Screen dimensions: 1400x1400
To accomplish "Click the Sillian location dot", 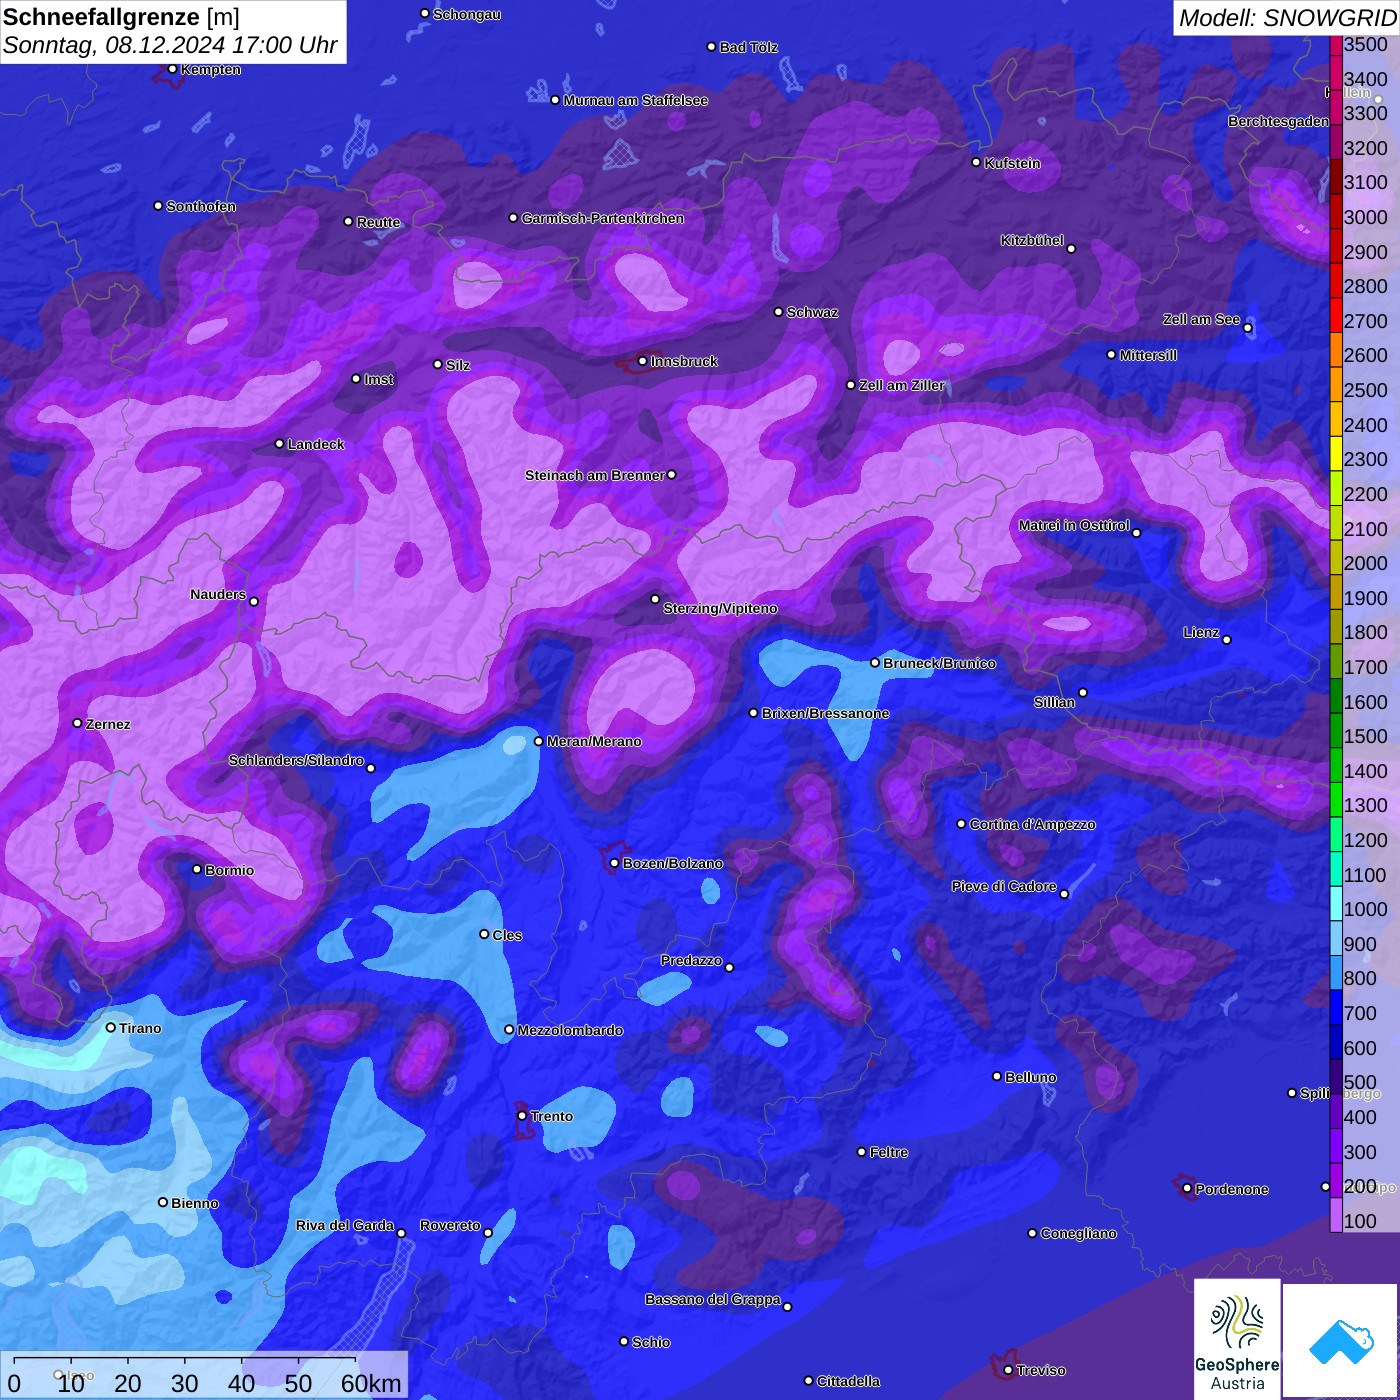I will pyautogui.click(x=1083, y=693).
